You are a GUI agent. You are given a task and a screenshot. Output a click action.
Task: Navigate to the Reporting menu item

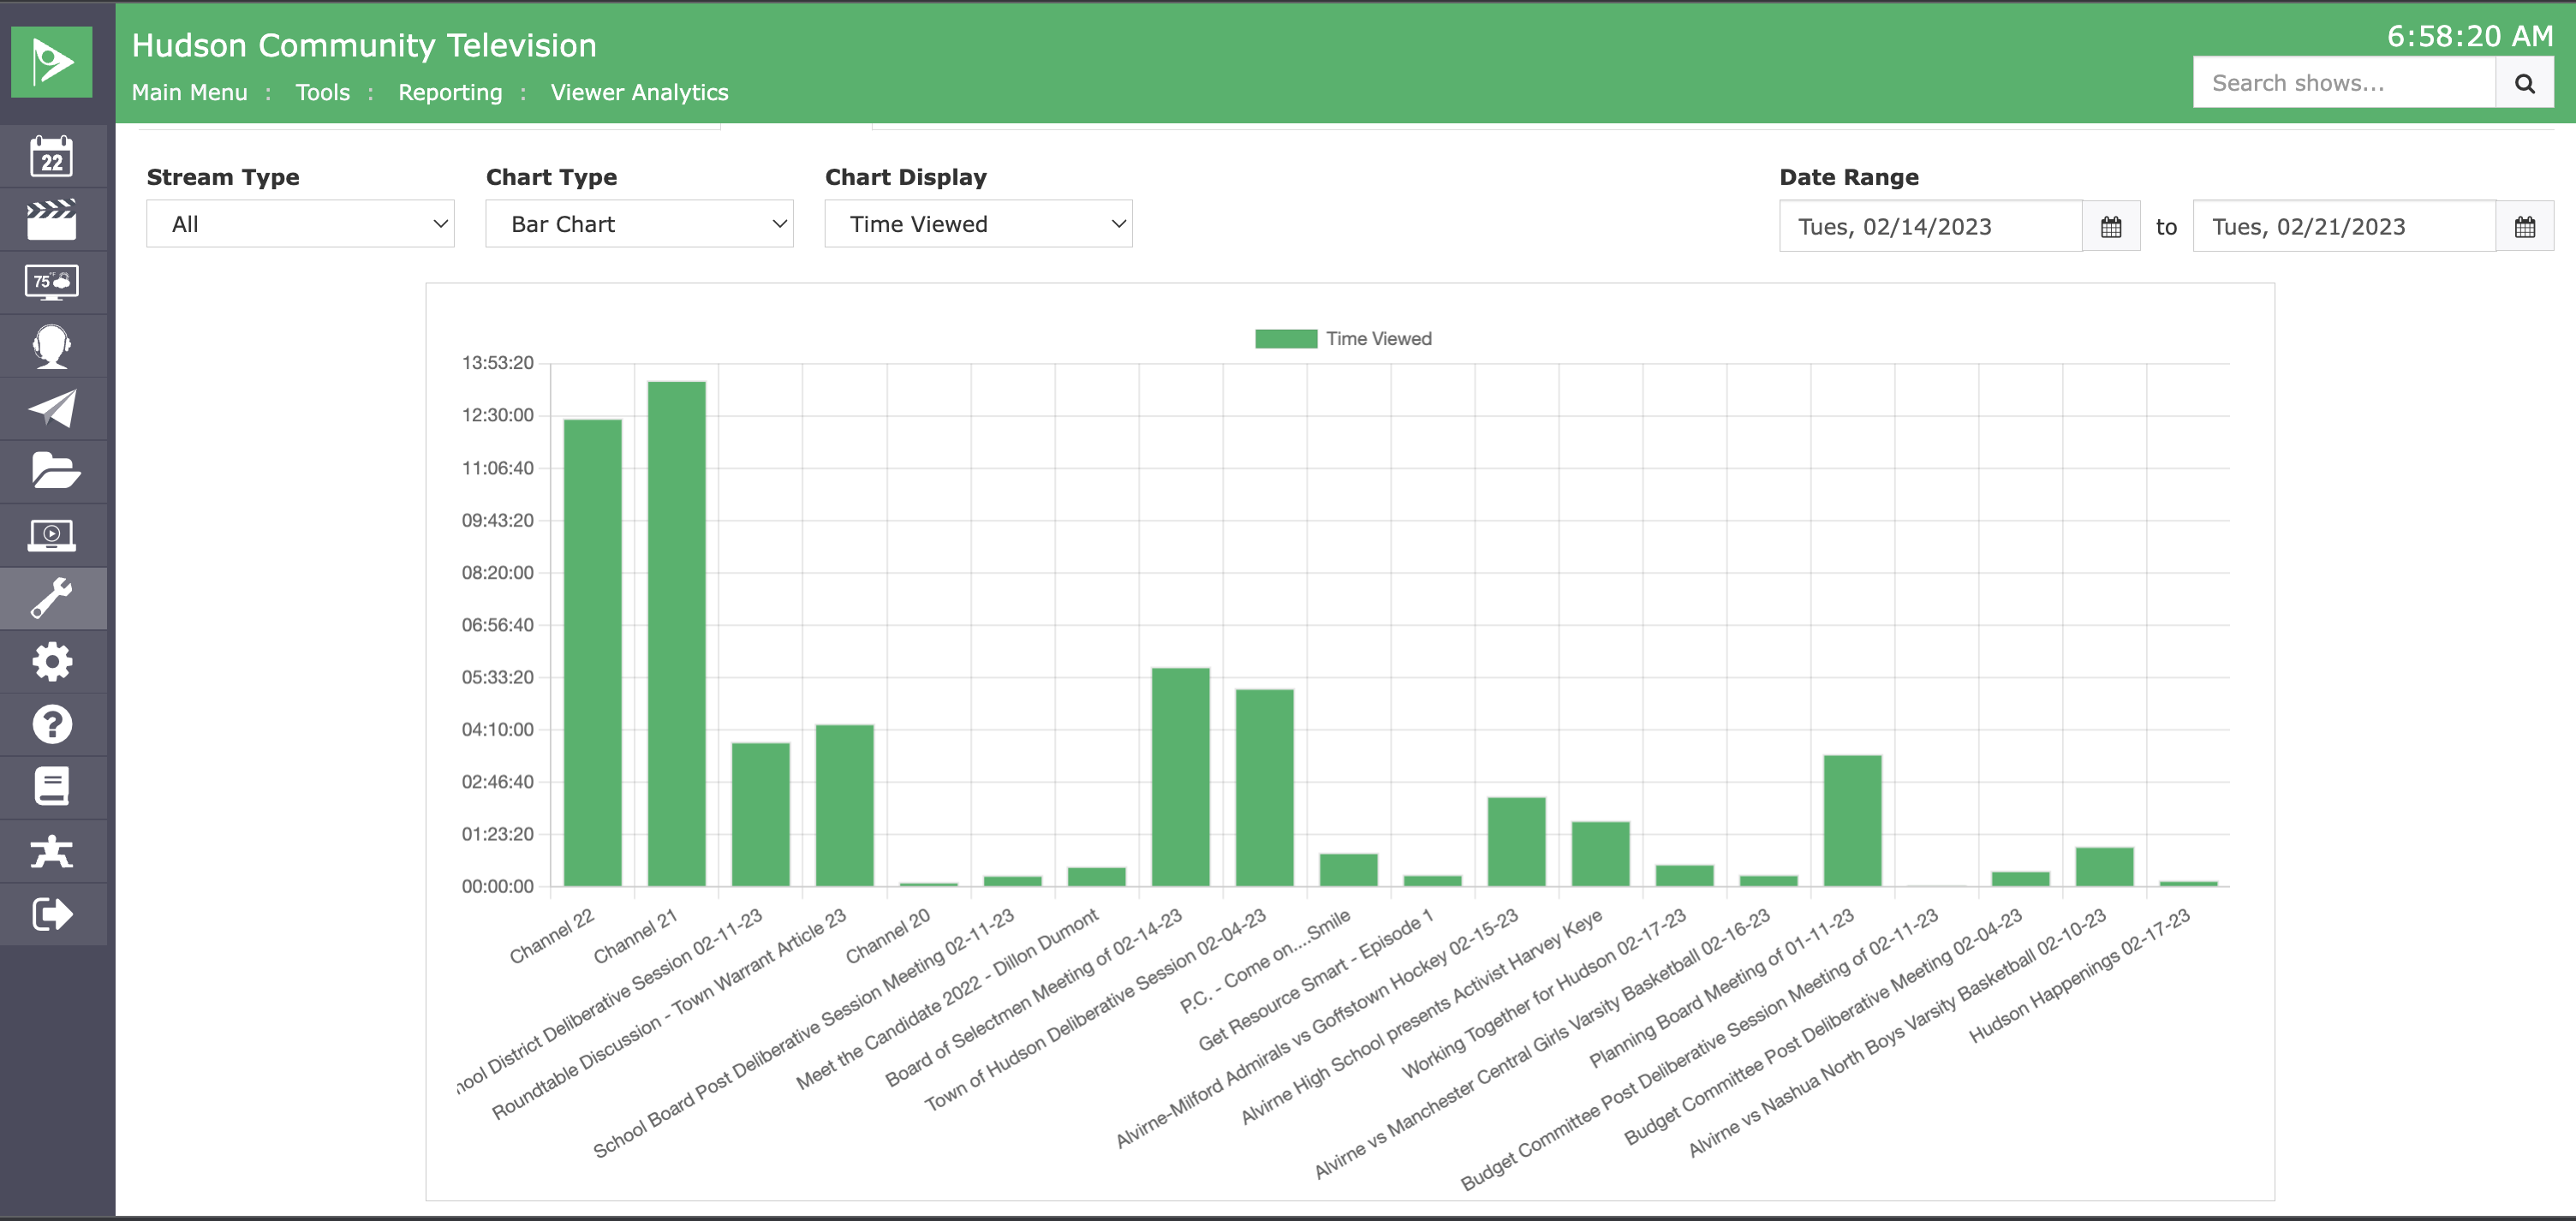tap(449, 92)
